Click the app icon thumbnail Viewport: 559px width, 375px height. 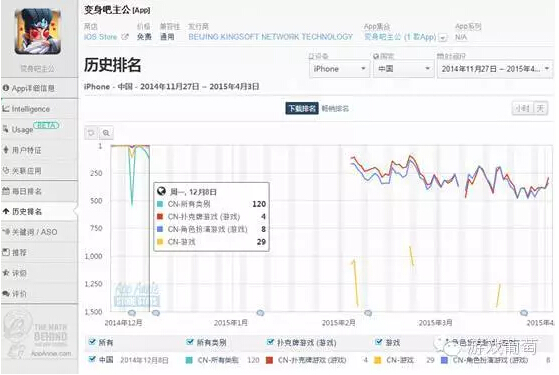coord(38,32)
